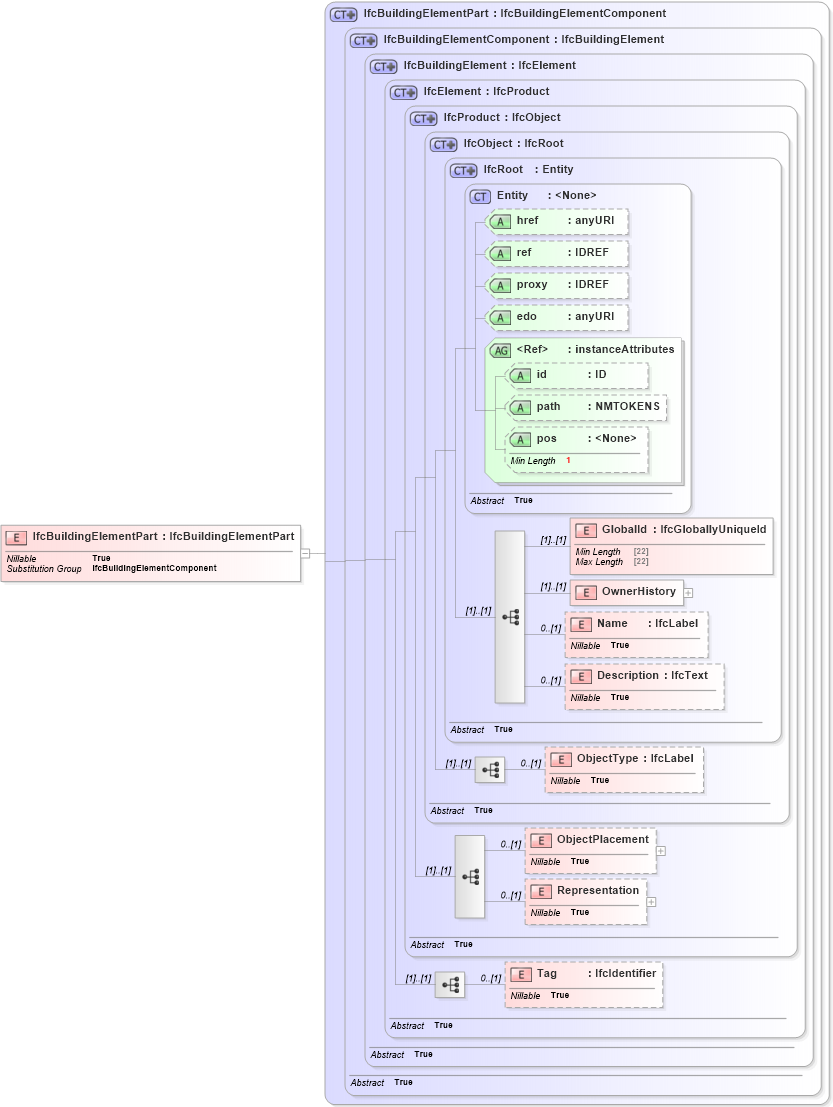
Task: Expand the ObjectPlacement element details
Action: click(660, 849)
